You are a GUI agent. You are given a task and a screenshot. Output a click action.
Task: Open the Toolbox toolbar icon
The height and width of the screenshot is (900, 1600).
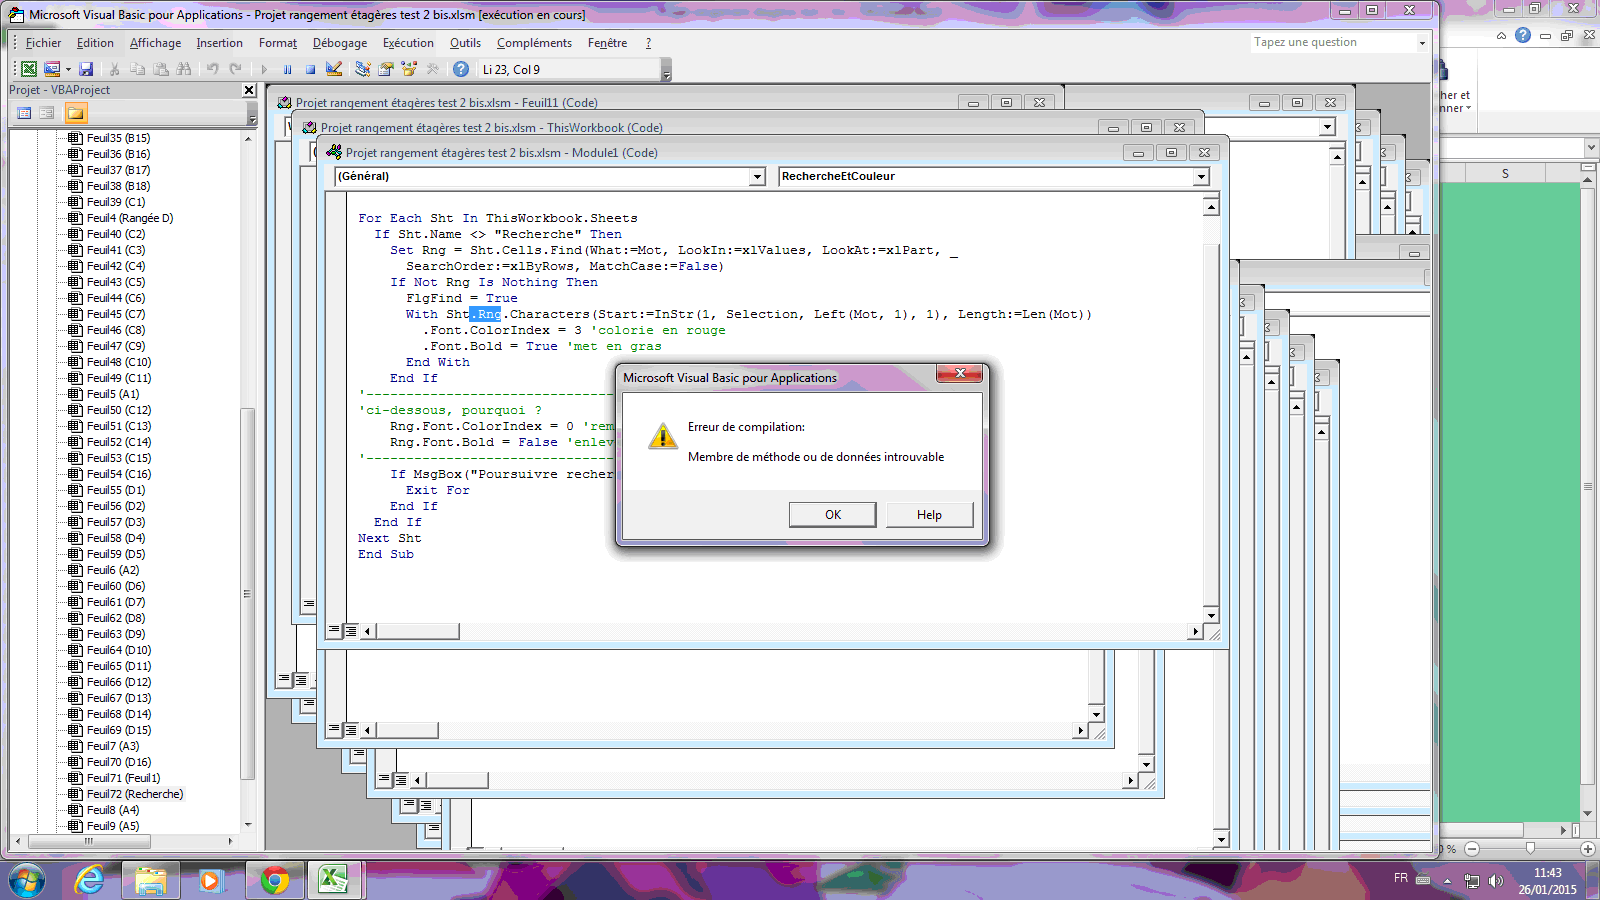pos(432,69)
